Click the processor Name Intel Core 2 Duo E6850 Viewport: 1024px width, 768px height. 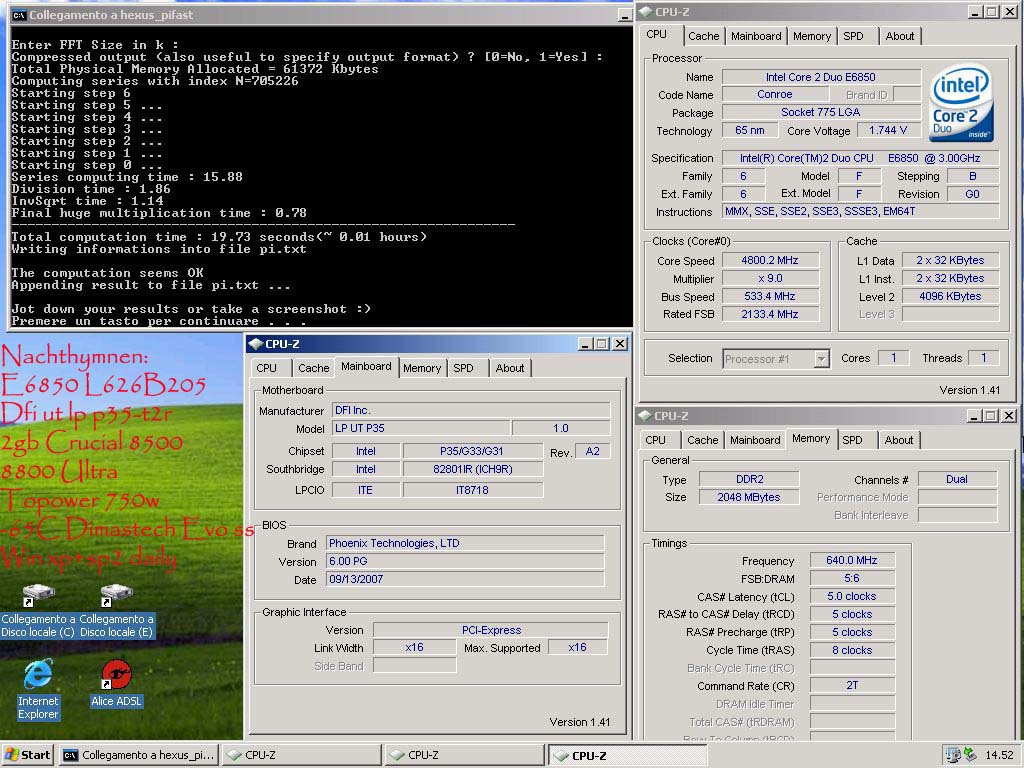[821, 77]
